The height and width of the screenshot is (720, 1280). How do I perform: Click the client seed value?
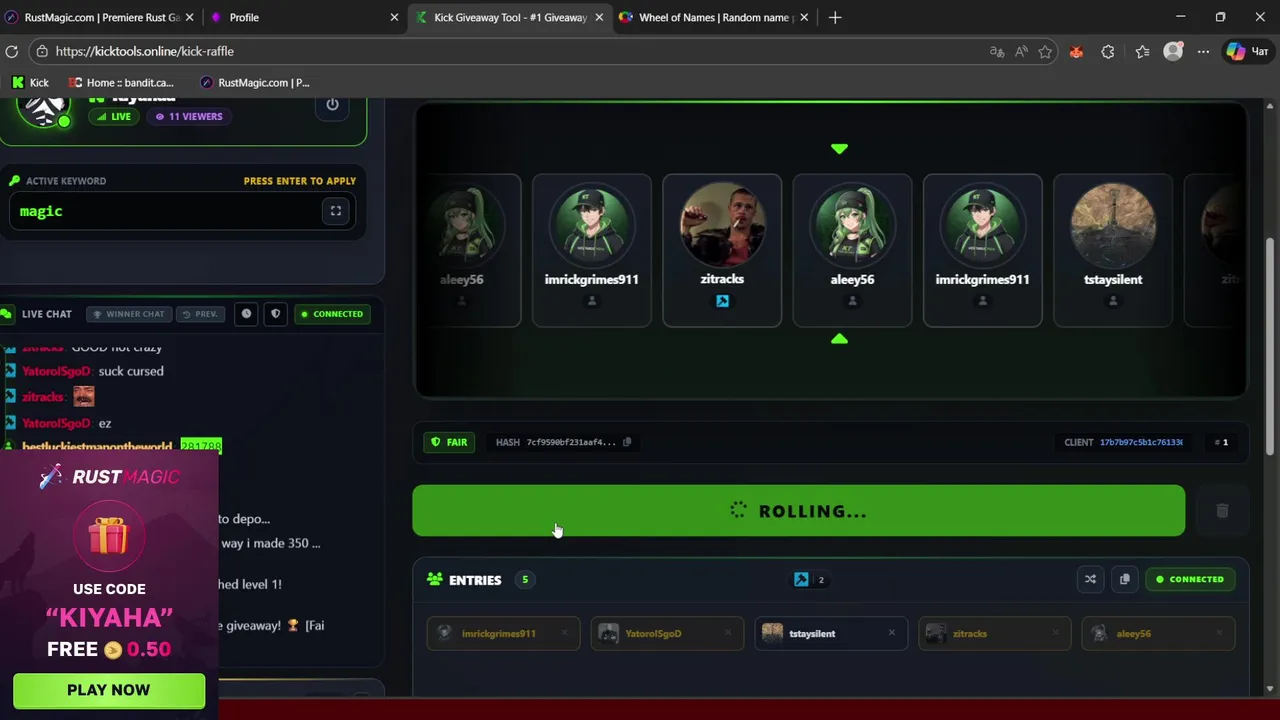1141,442
